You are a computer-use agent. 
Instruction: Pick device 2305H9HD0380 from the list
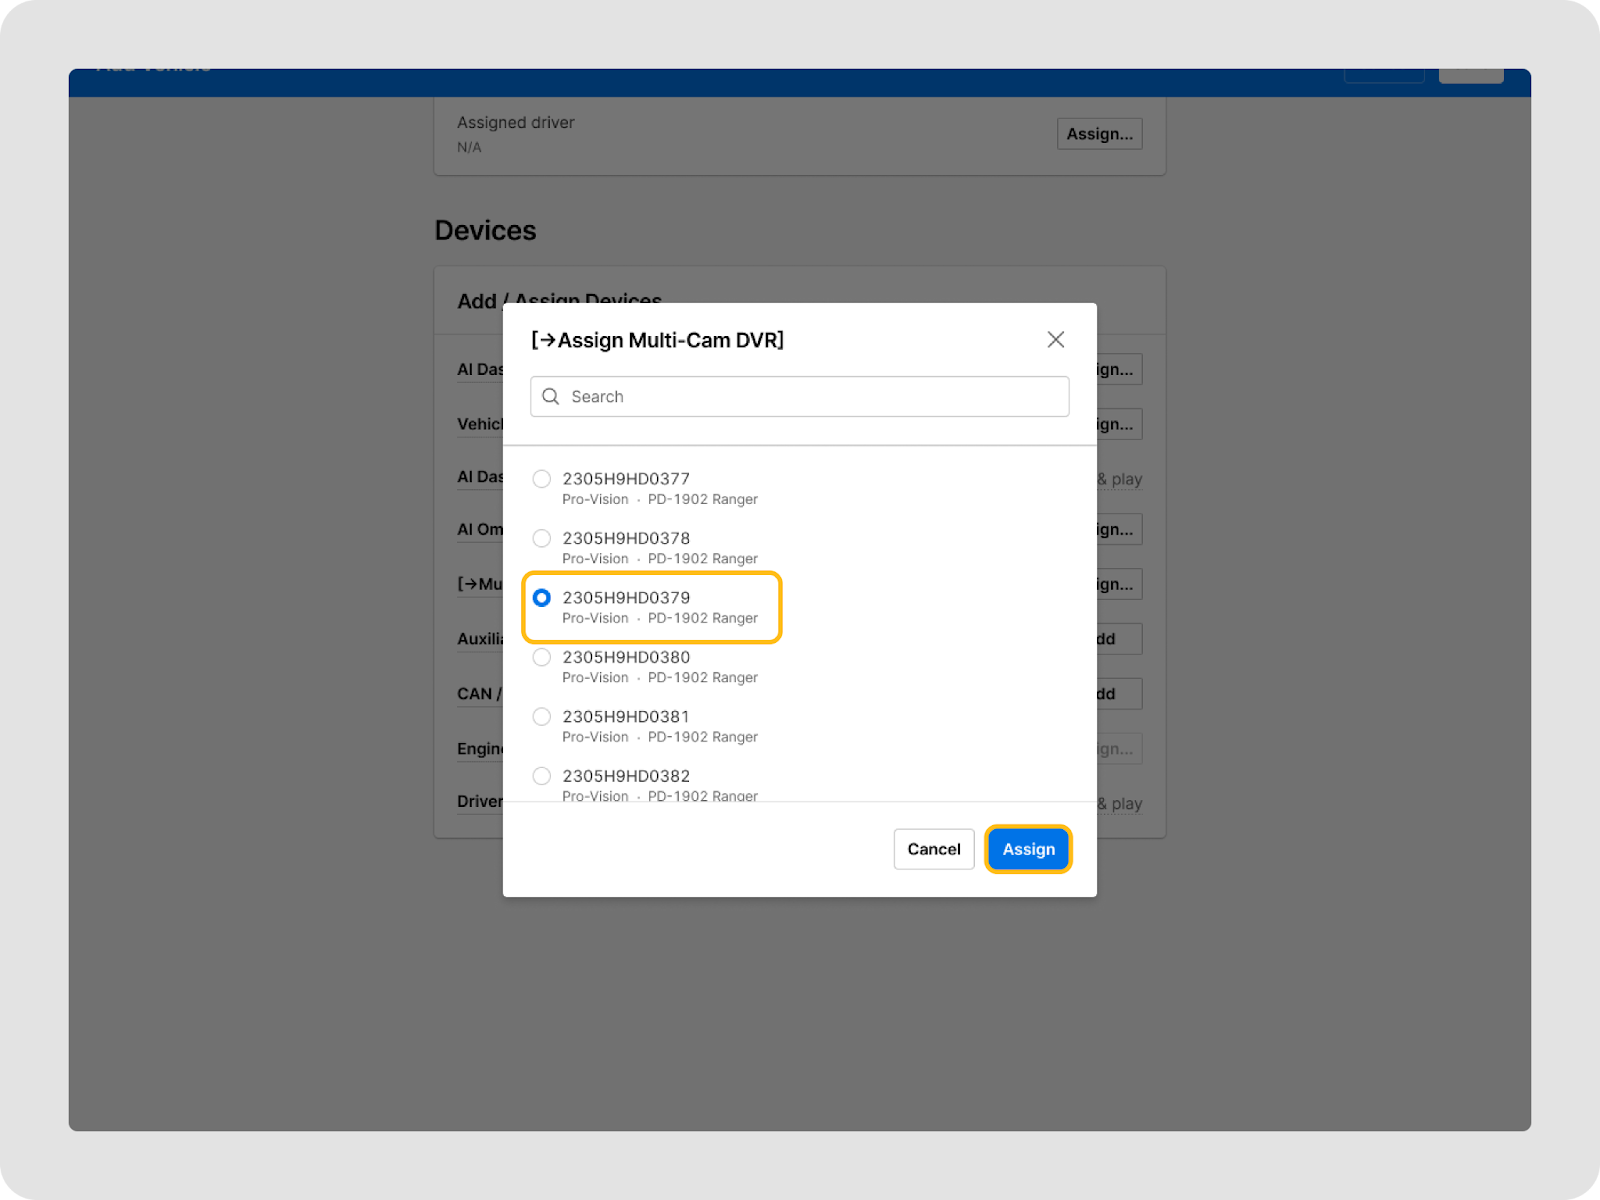click(542, 657)
